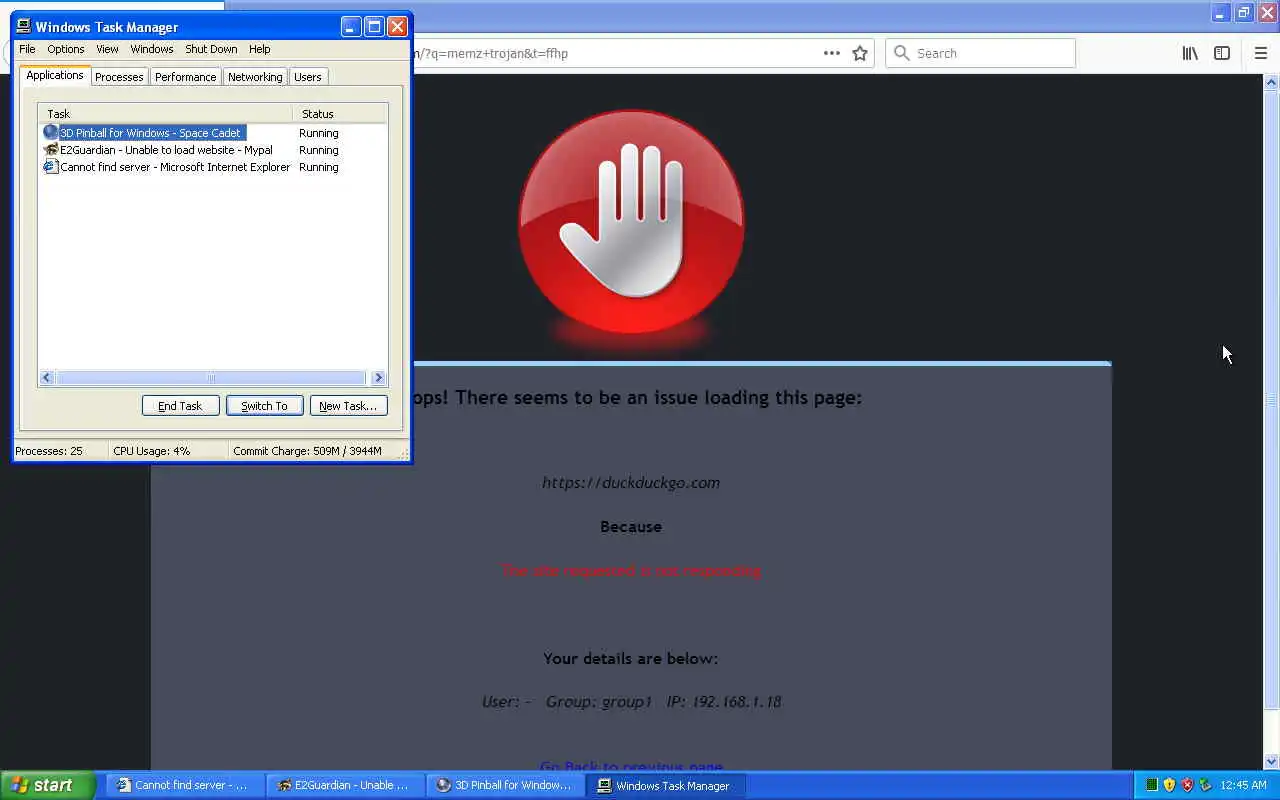Switch to 3D Pinball taskbar button

505,785
